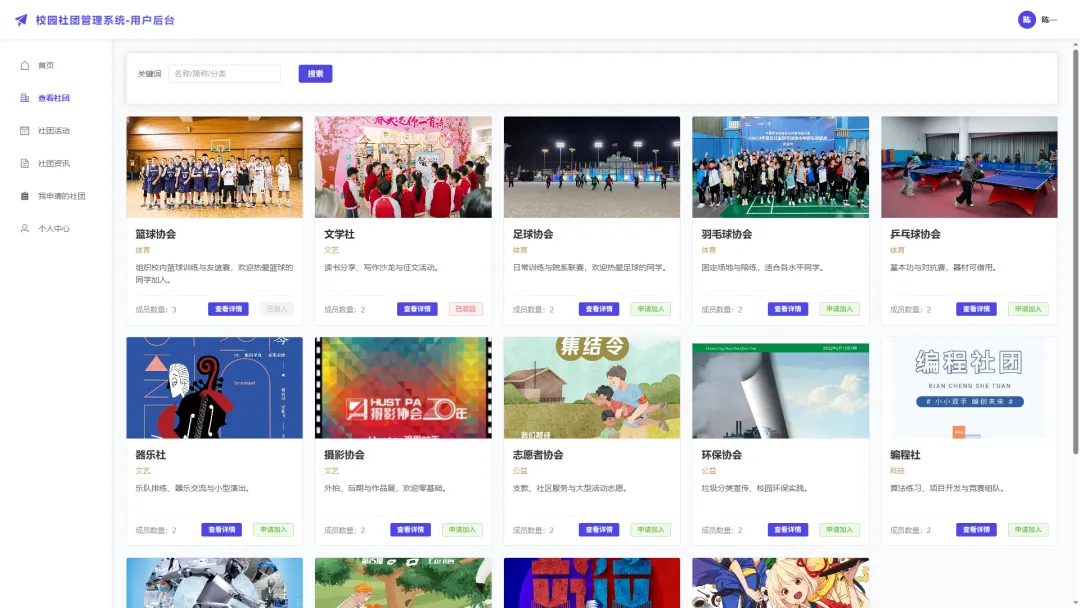The height and width of the screenshot is (608, 1080).
Task: Click the page vertical scrollbar
Action: point(1075,251)
